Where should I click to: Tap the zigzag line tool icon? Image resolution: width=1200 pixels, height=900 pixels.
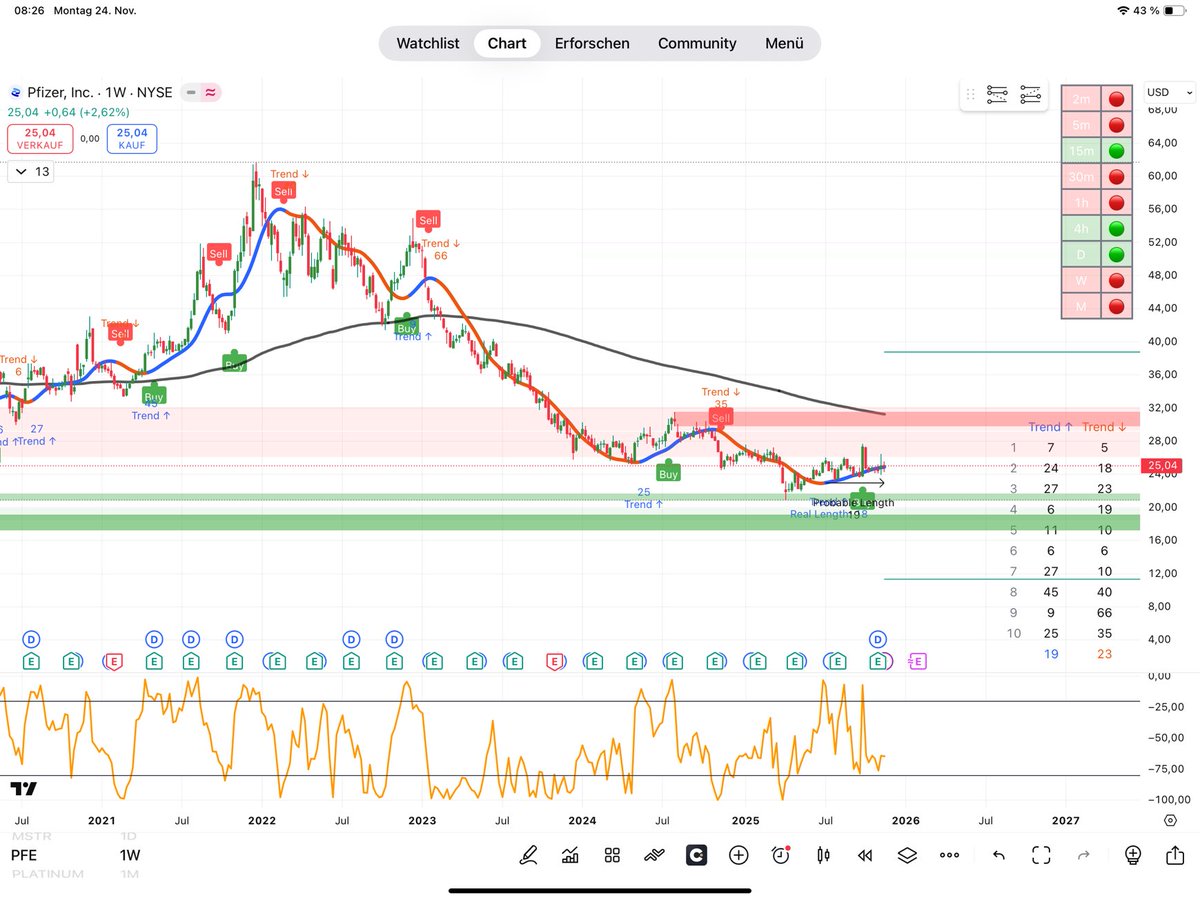[654, 855]
